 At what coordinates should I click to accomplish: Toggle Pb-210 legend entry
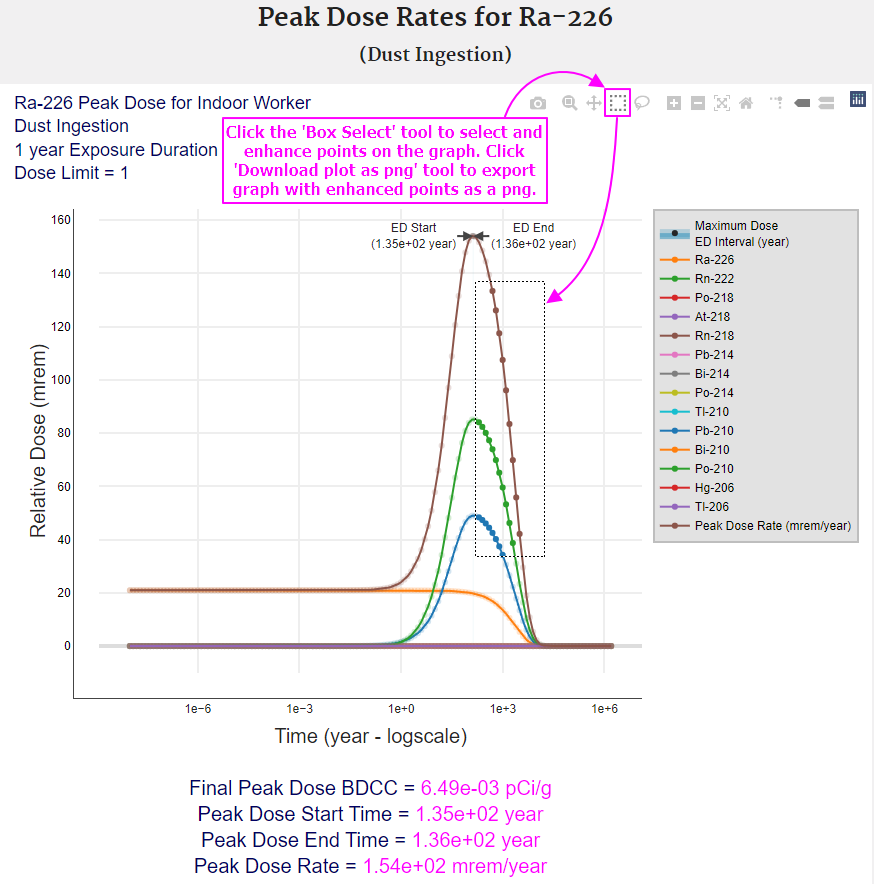(714, 431)
